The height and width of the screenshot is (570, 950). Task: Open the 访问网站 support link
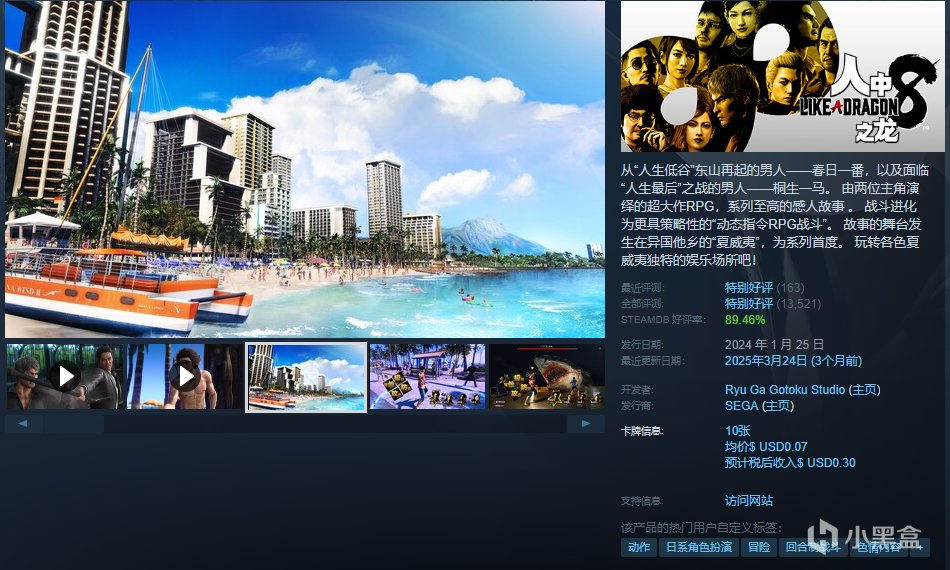tap(749, 501)
